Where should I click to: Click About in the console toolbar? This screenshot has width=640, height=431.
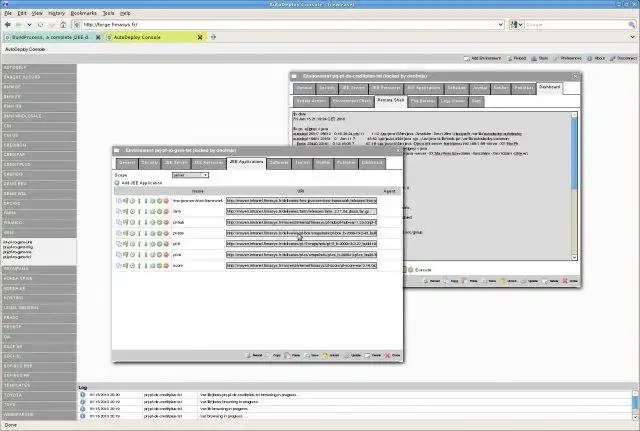tap(596, 58)
